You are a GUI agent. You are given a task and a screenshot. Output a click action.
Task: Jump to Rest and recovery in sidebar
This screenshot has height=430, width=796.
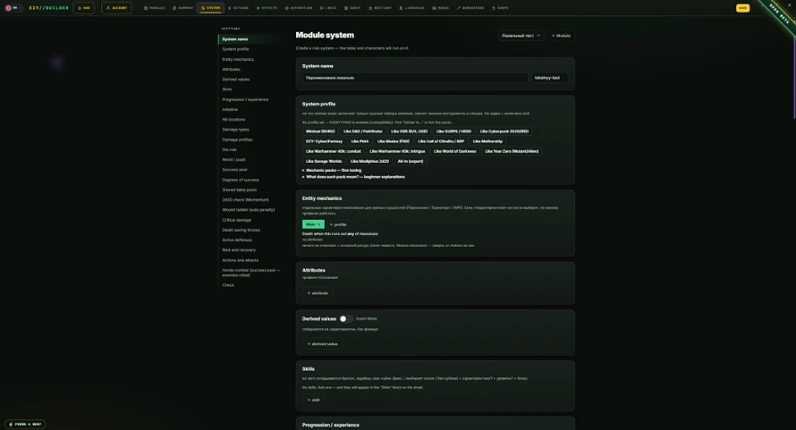(x=239, y=250)
